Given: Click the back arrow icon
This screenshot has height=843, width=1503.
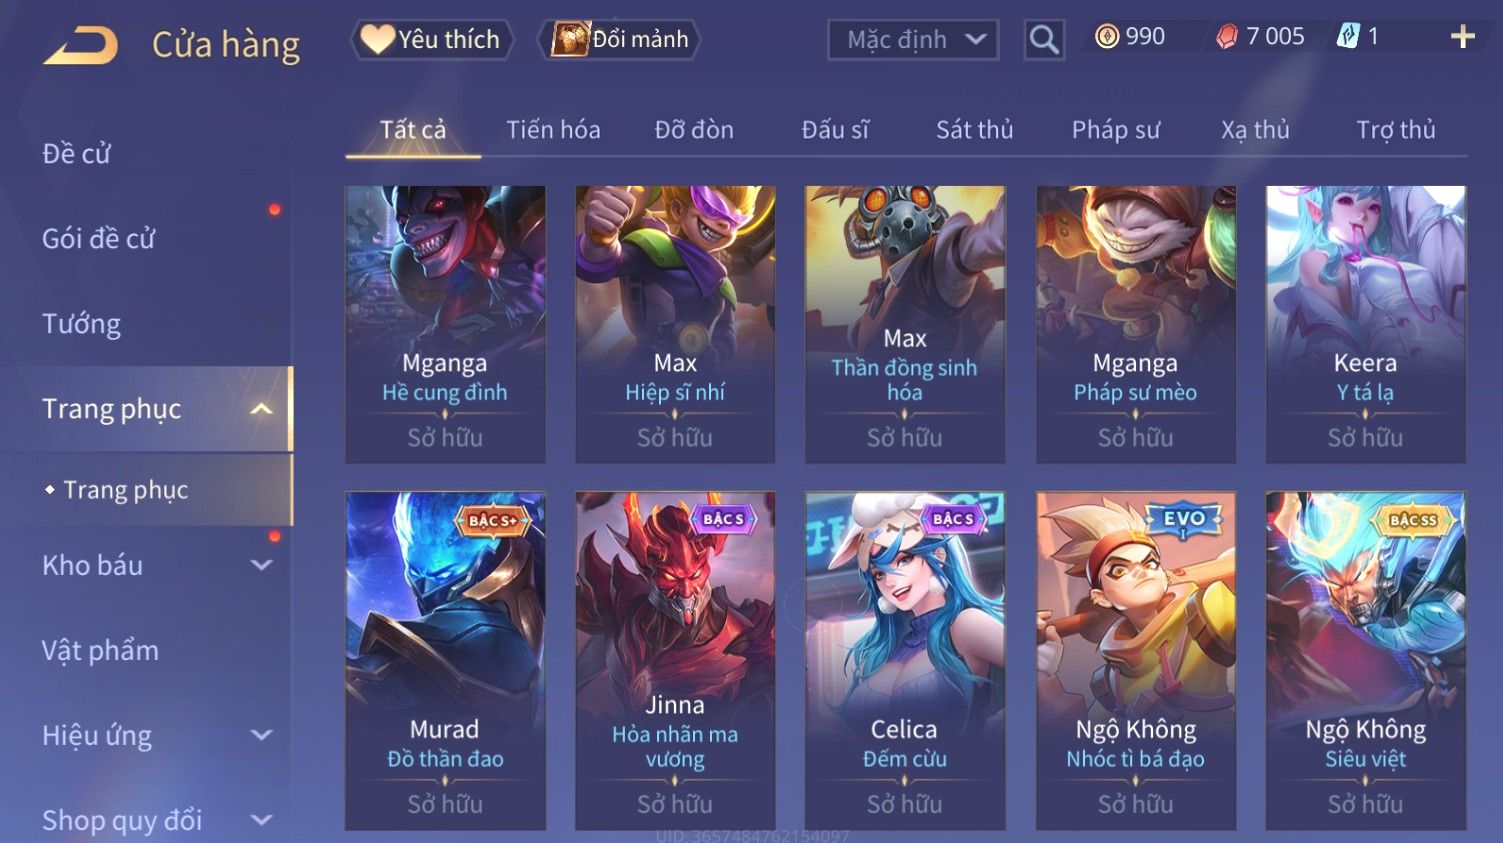Looking at the screenshot, I should tap(80, 46).
